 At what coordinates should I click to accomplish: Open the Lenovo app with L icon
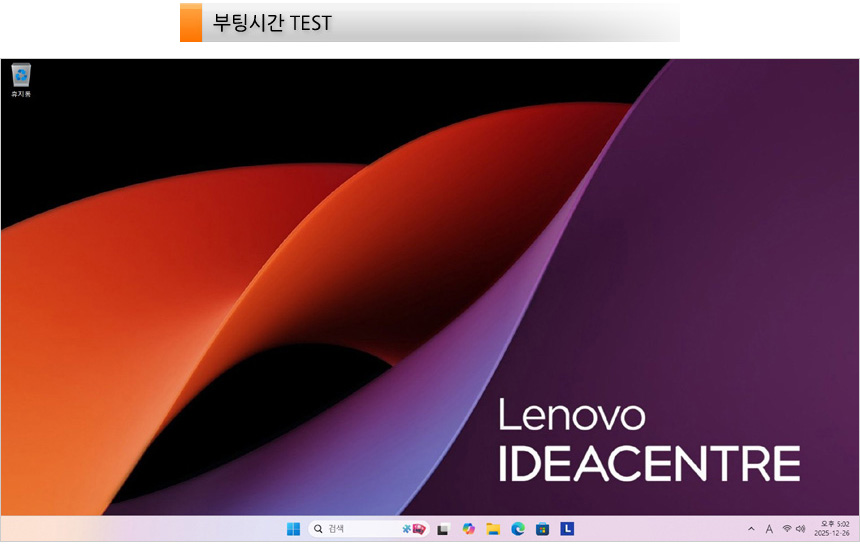pyautogui.click(x=567, y=529)
